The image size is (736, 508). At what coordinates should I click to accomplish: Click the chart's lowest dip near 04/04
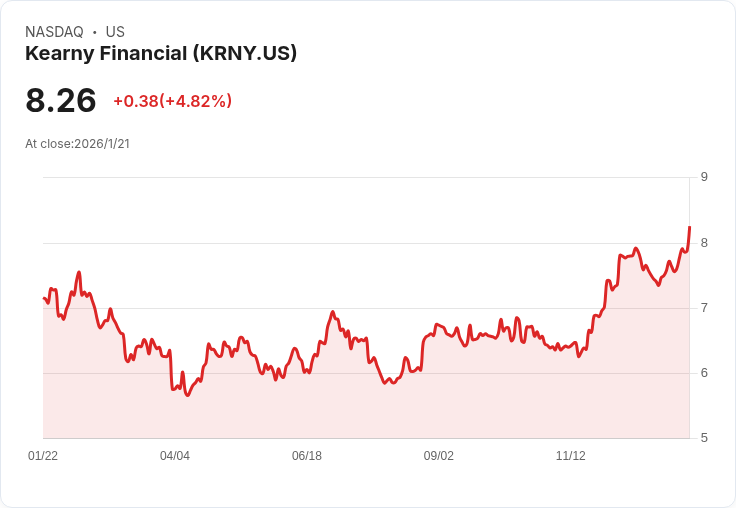pos(187,395)
